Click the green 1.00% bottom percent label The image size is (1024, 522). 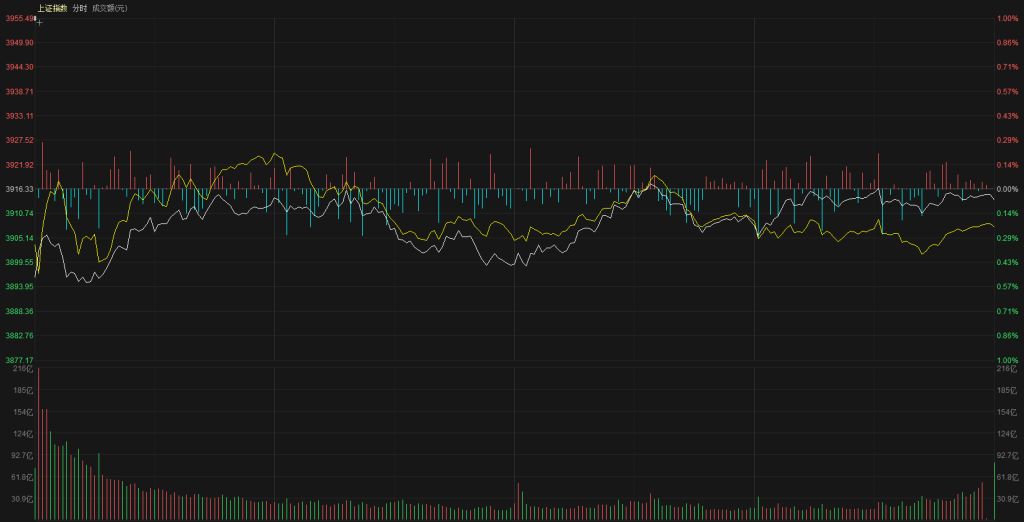coord(1006,360)
